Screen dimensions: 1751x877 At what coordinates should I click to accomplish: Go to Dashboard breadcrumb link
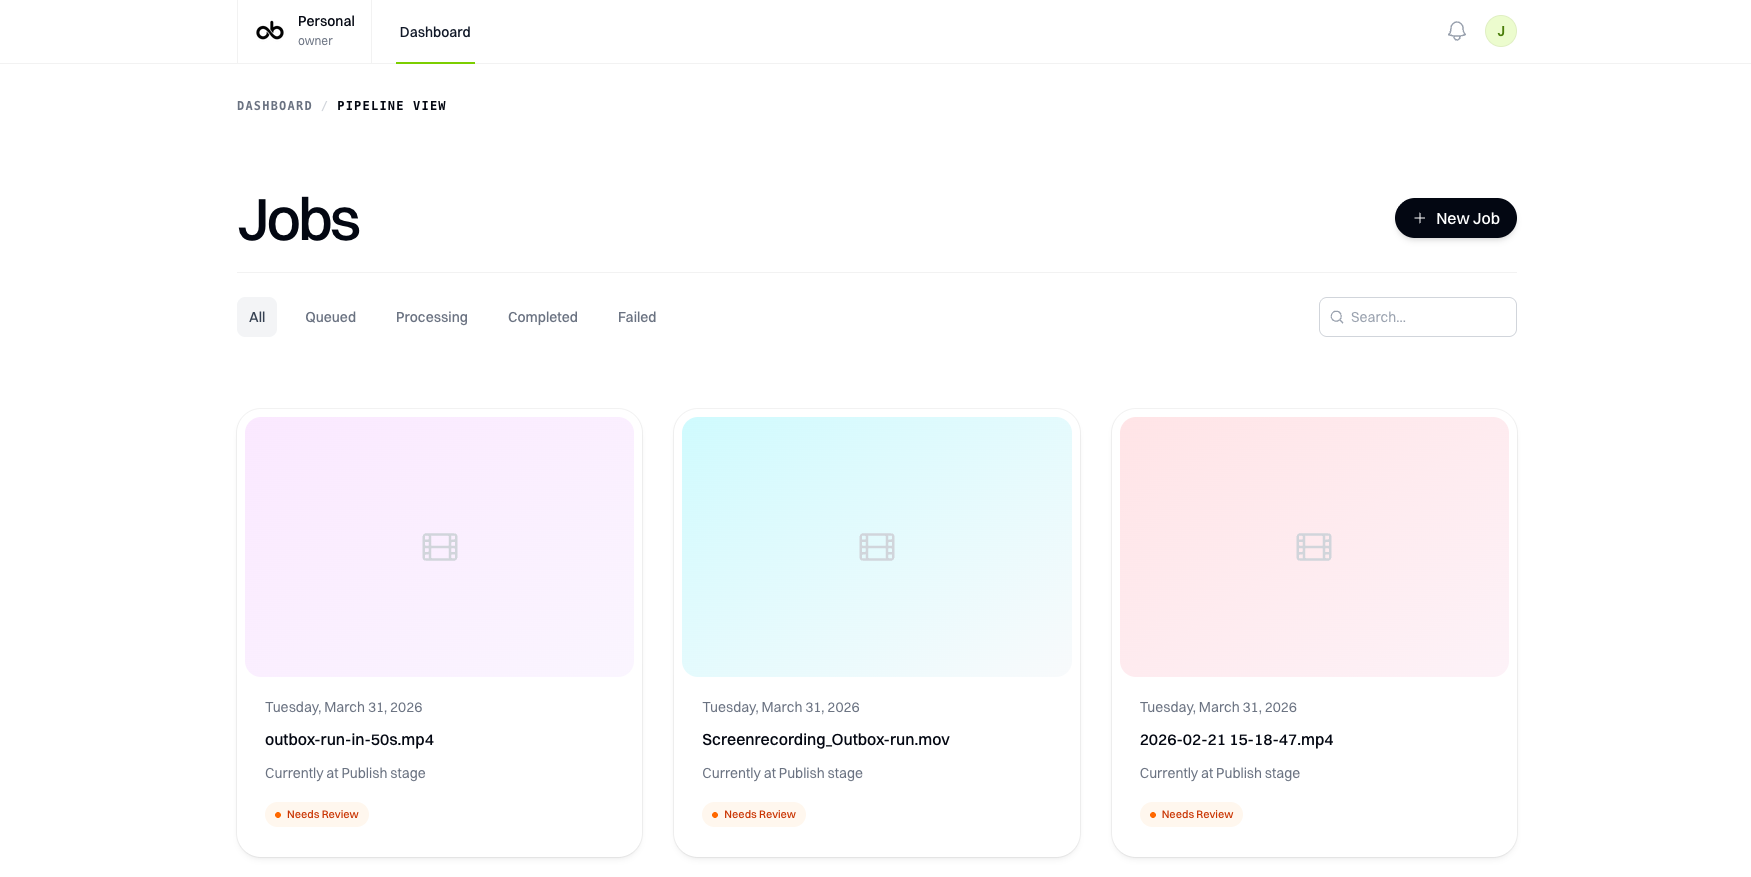point(274,106)
